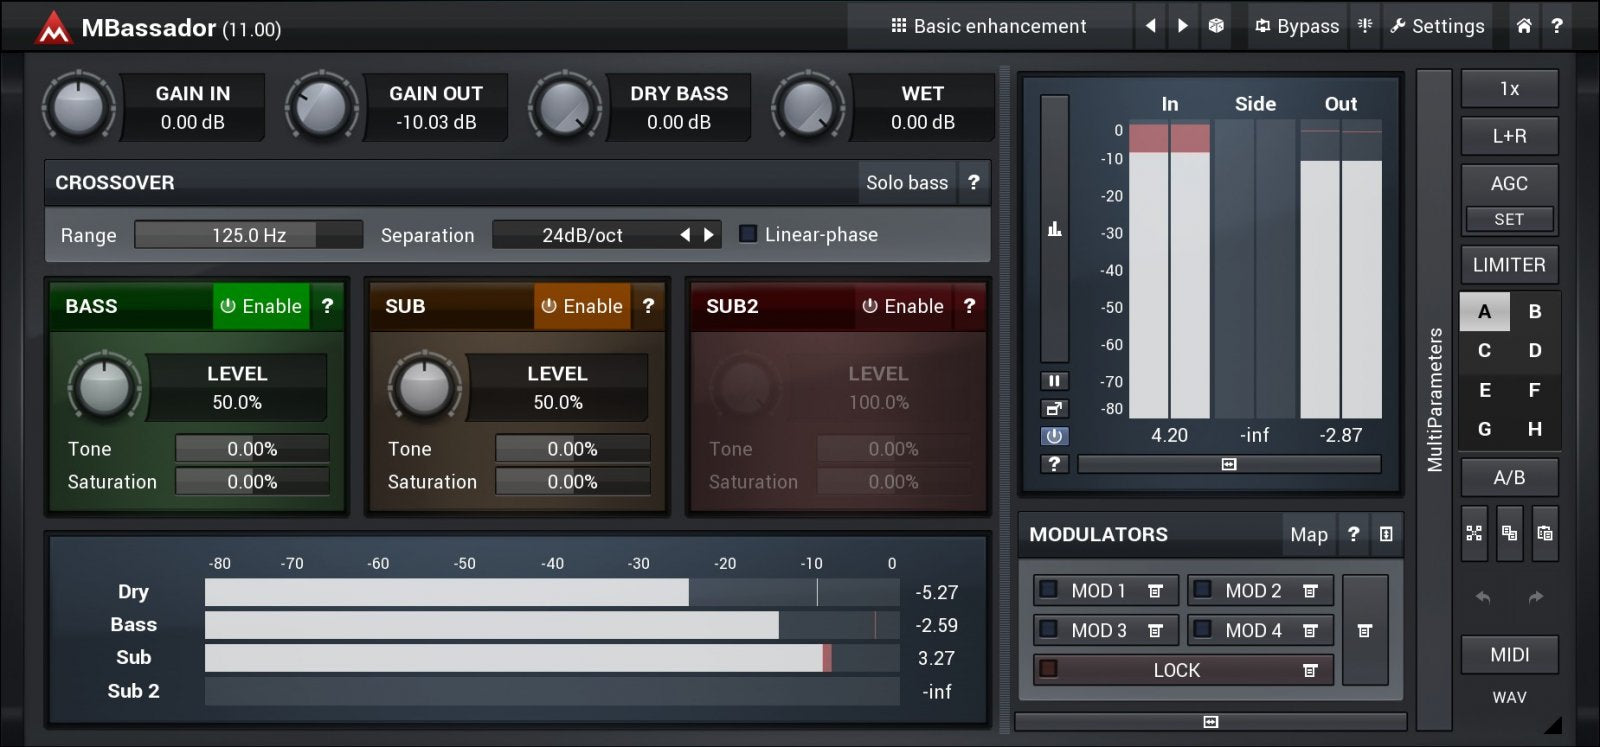Click the crossover Range slider
The image size is (1600, 747).
coord(249,235)
